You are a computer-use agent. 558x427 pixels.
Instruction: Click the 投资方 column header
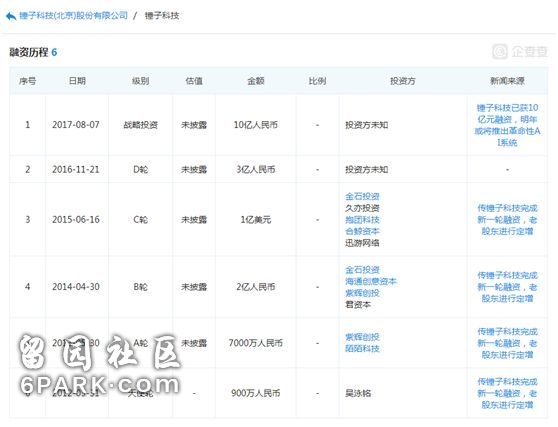click(x=403, y=81)
